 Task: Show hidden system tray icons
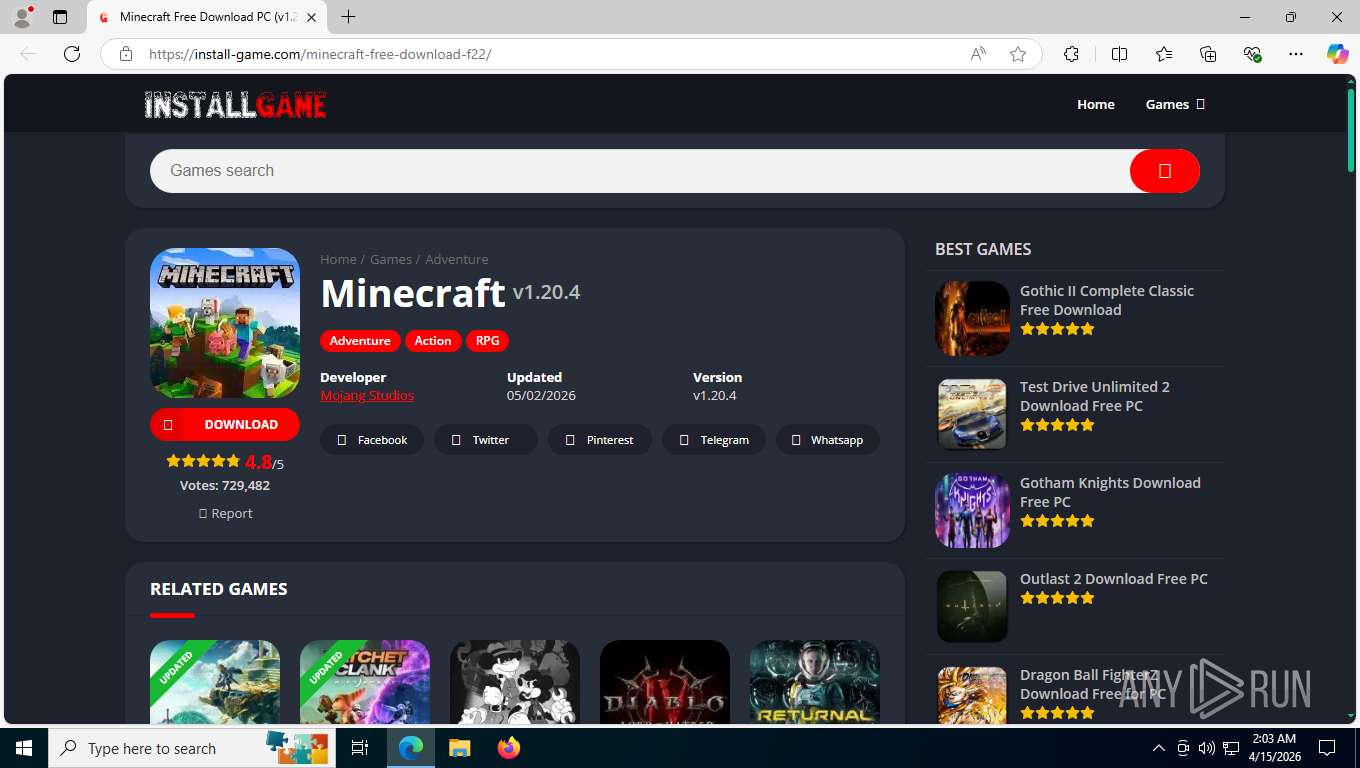pyautogui.click(x=1159, y=748)
